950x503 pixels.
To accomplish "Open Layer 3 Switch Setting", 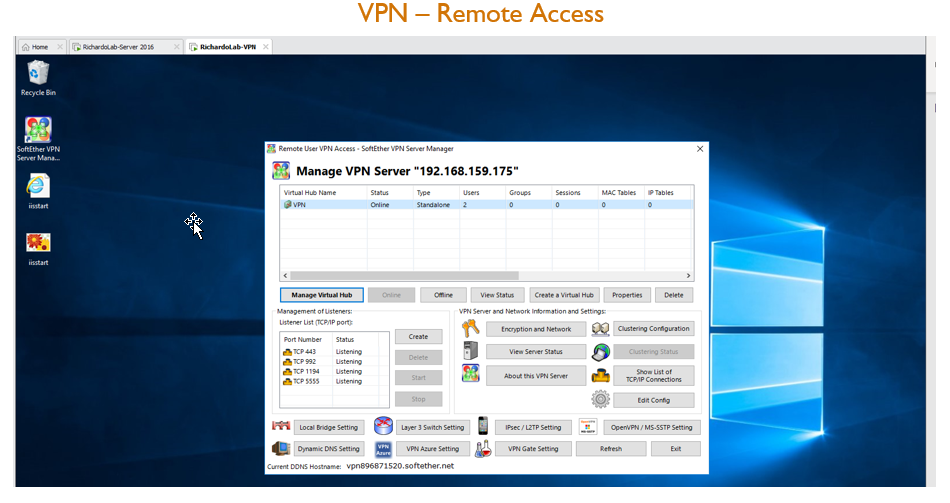I will [432, 427].
